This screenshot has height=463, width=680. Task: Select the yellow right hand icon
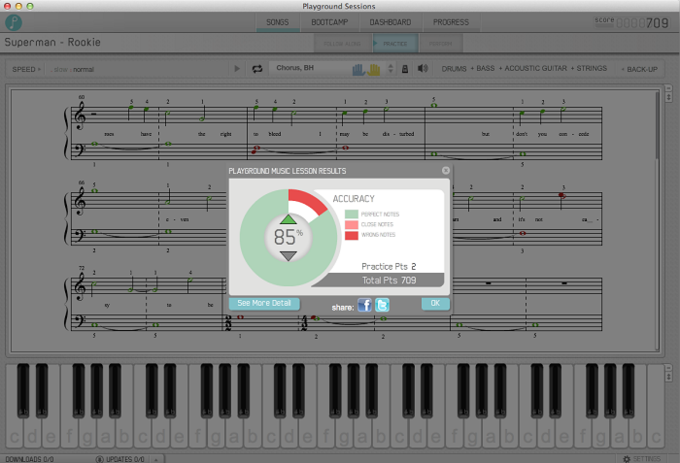(373, 69)
